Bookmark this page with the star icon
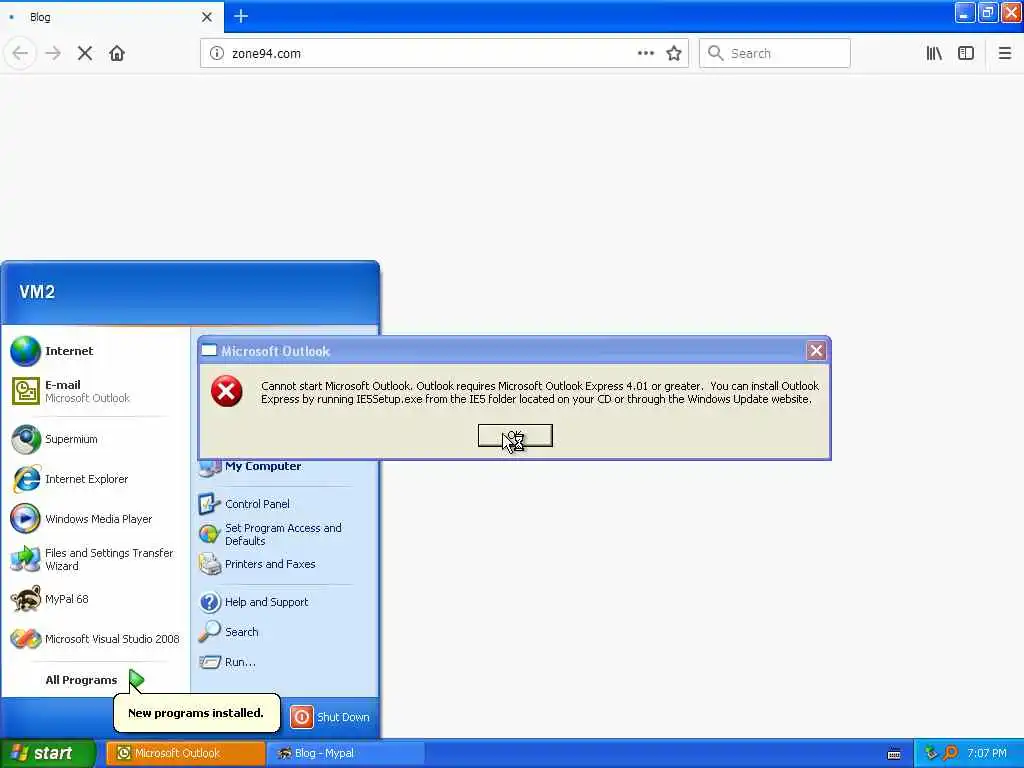This screenshot has height=768, width=1024. click(x=674, y=53)
